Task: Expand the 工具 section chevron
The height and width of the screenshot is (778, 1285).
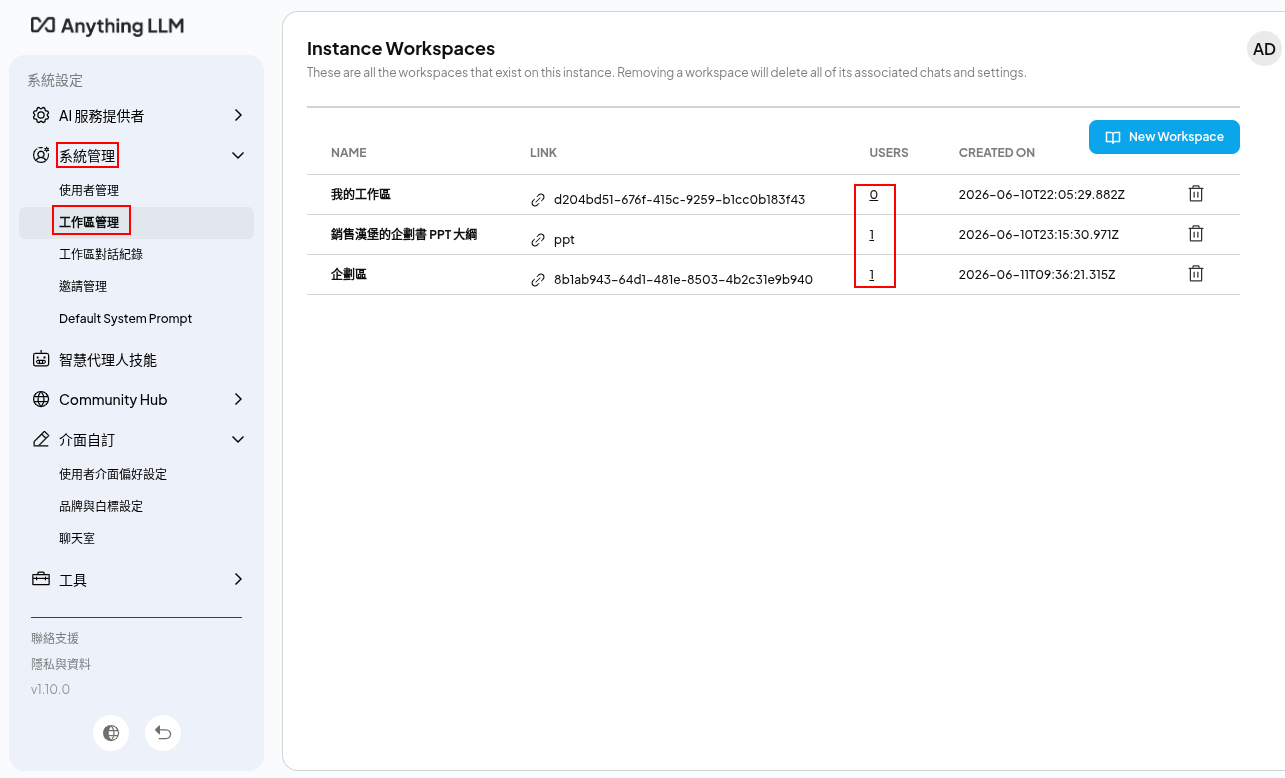Action: click(238, 579)
